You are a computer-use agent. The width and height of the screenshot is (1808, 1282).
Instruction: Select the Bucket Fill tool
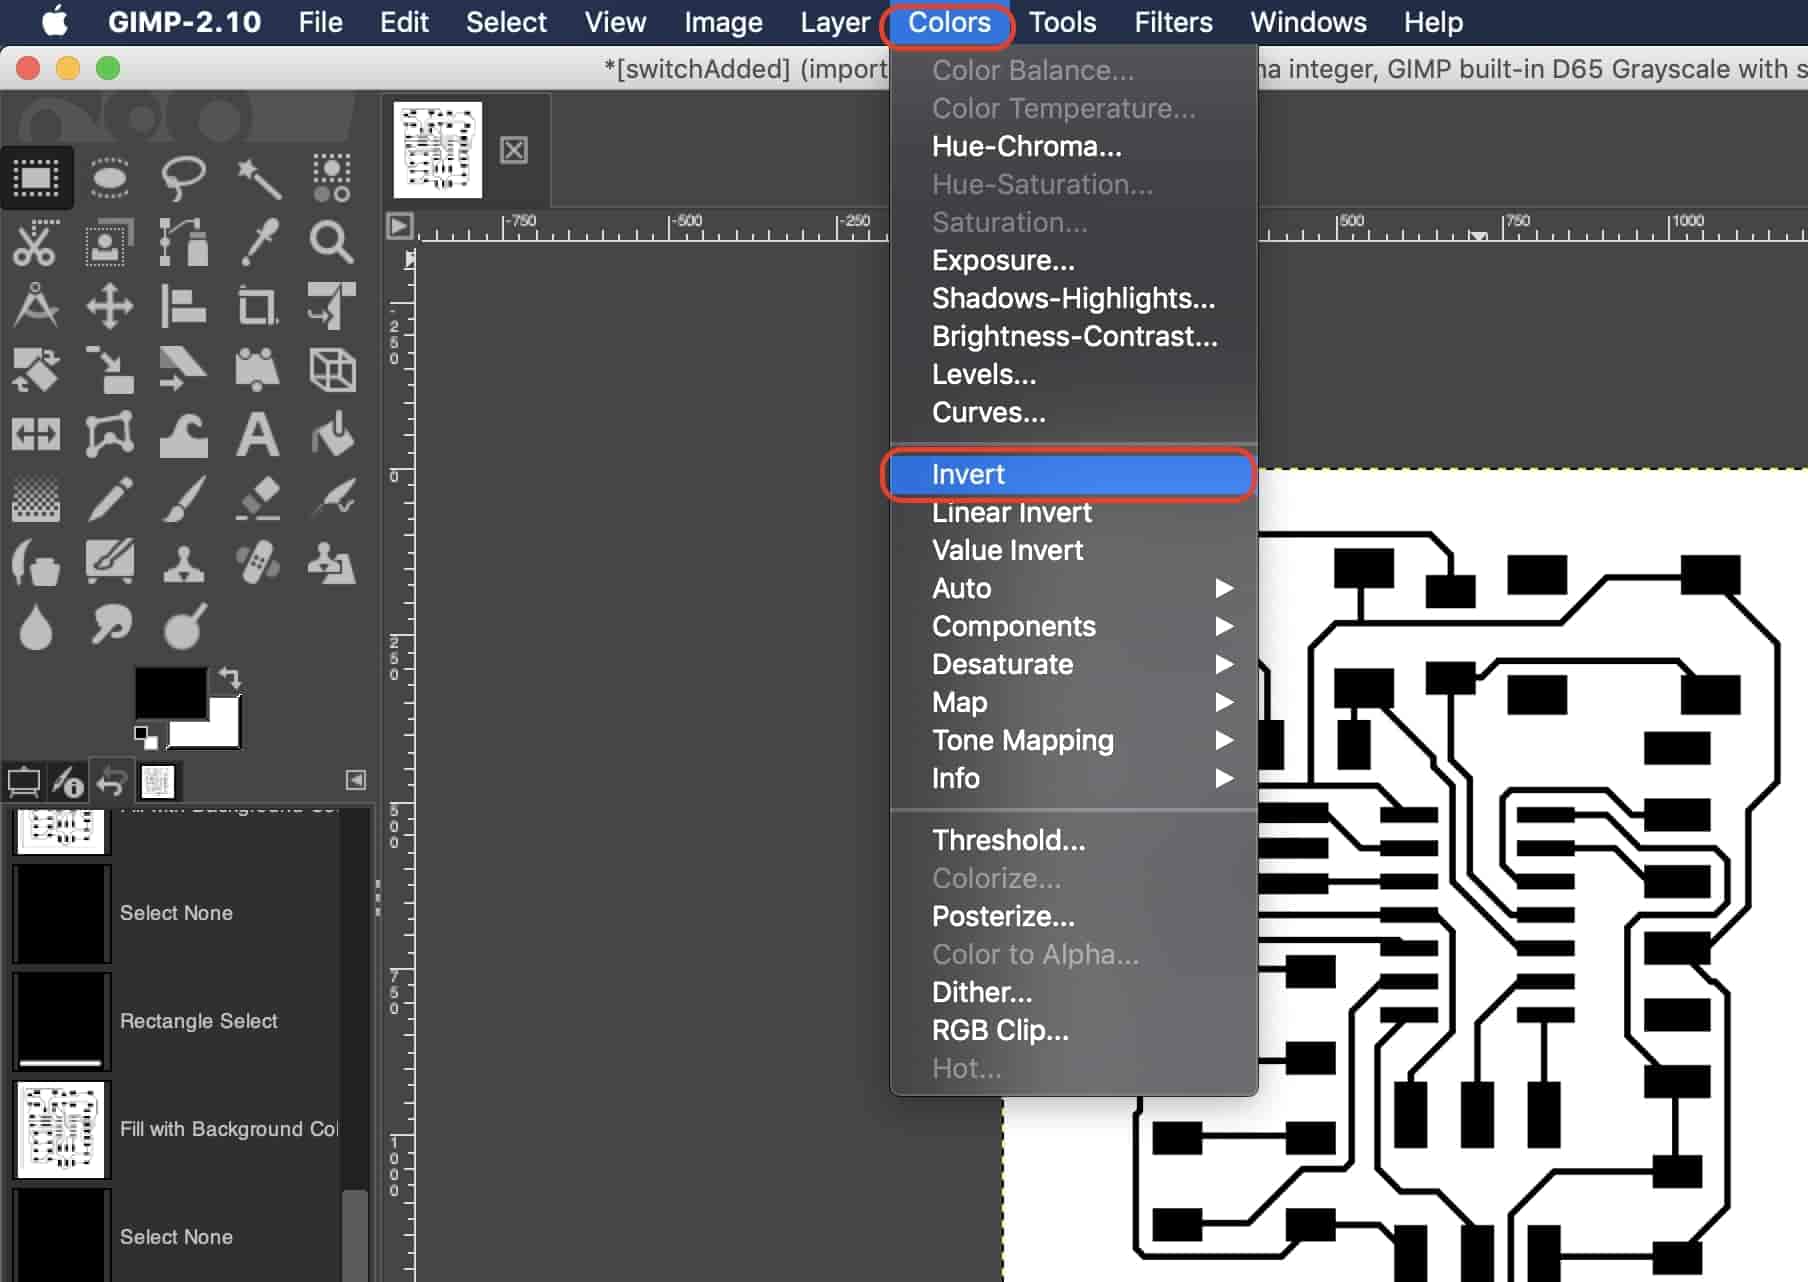(x=332, y=434)
